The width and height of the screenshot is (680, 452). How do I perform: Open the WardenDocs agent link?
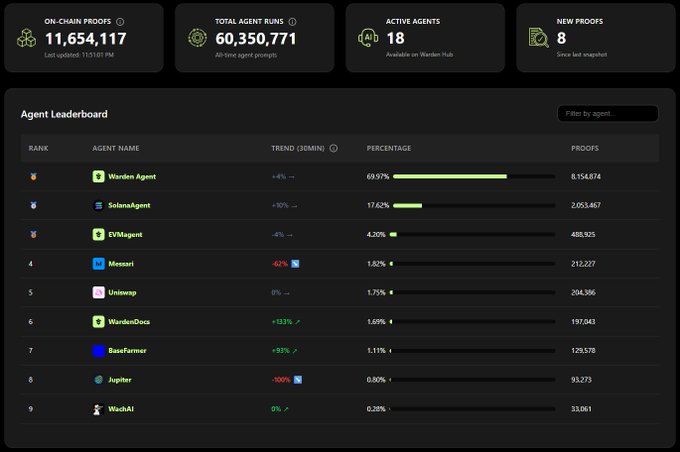click(129, 322)
